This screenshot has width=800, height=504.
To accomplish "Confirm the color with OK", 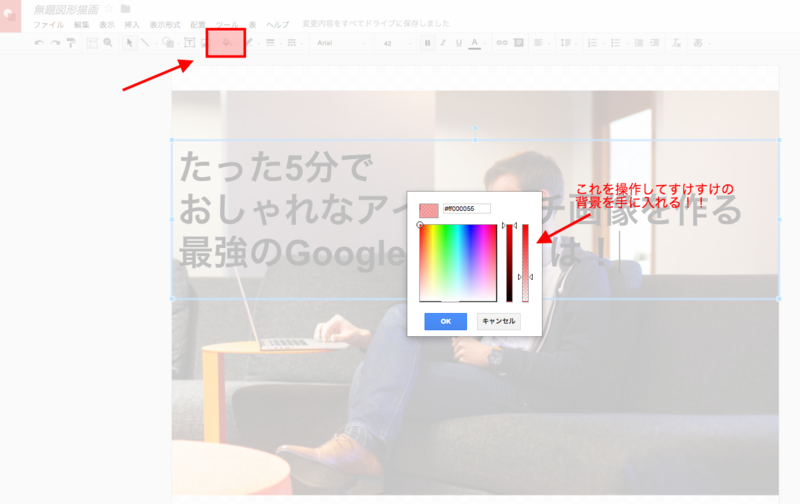I will (445, 321).
